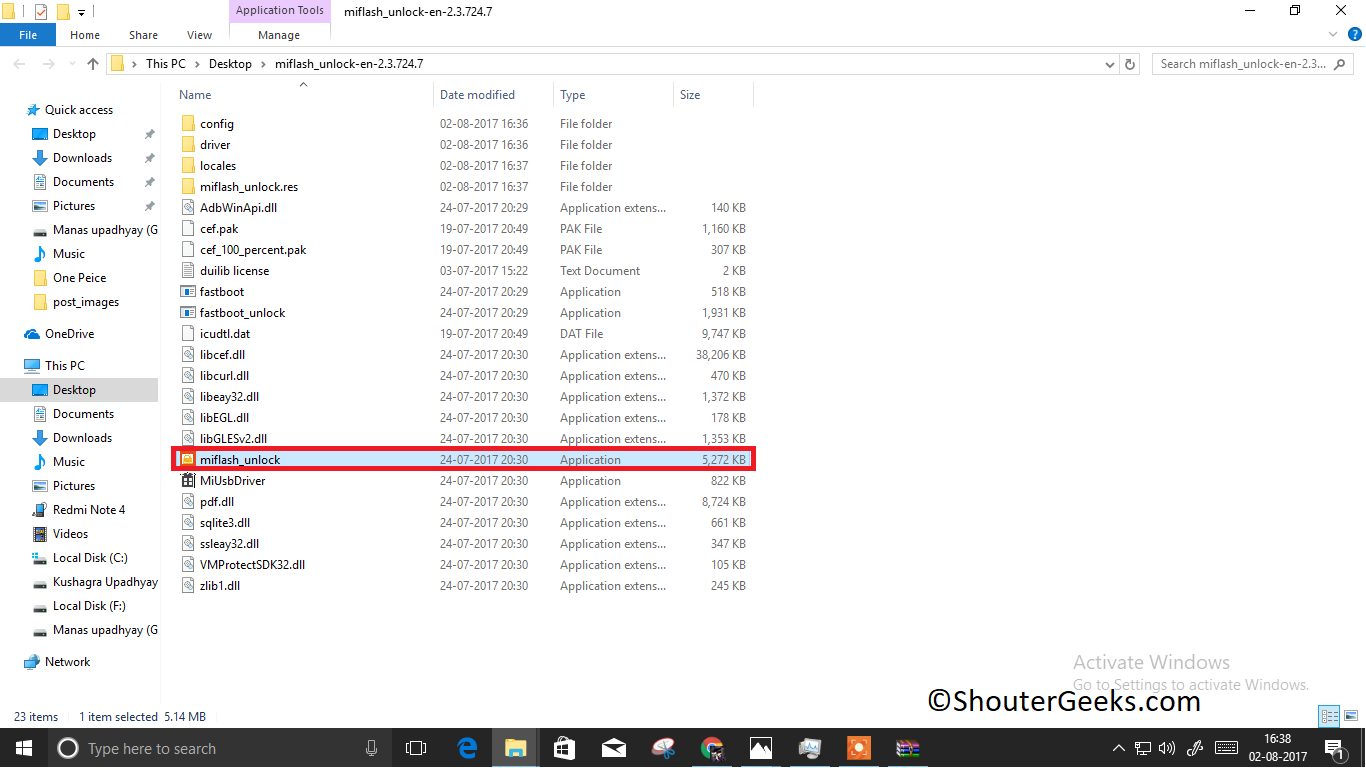Select cef_100_percent.pak file name
This screenshot has width=1366, height=768.
tap(253, 250)
